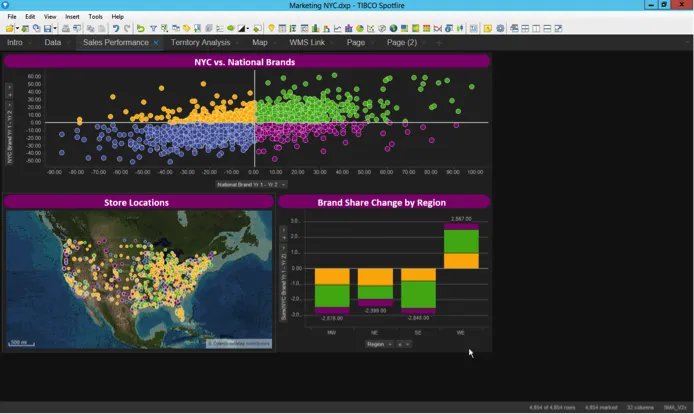Switch to the Data page tab
694x414 pixels.
53,43
